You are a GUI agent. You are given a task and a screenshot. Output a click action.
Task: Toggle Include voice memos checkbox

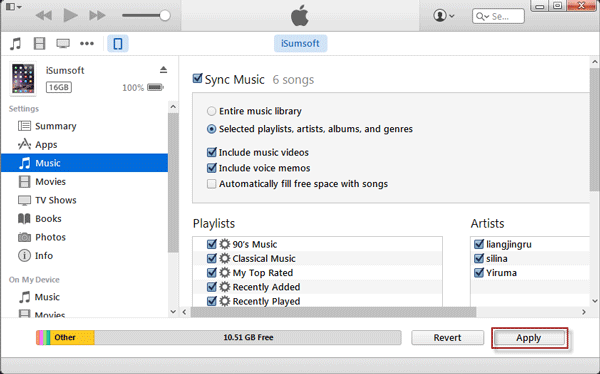(x=212, y=168)
